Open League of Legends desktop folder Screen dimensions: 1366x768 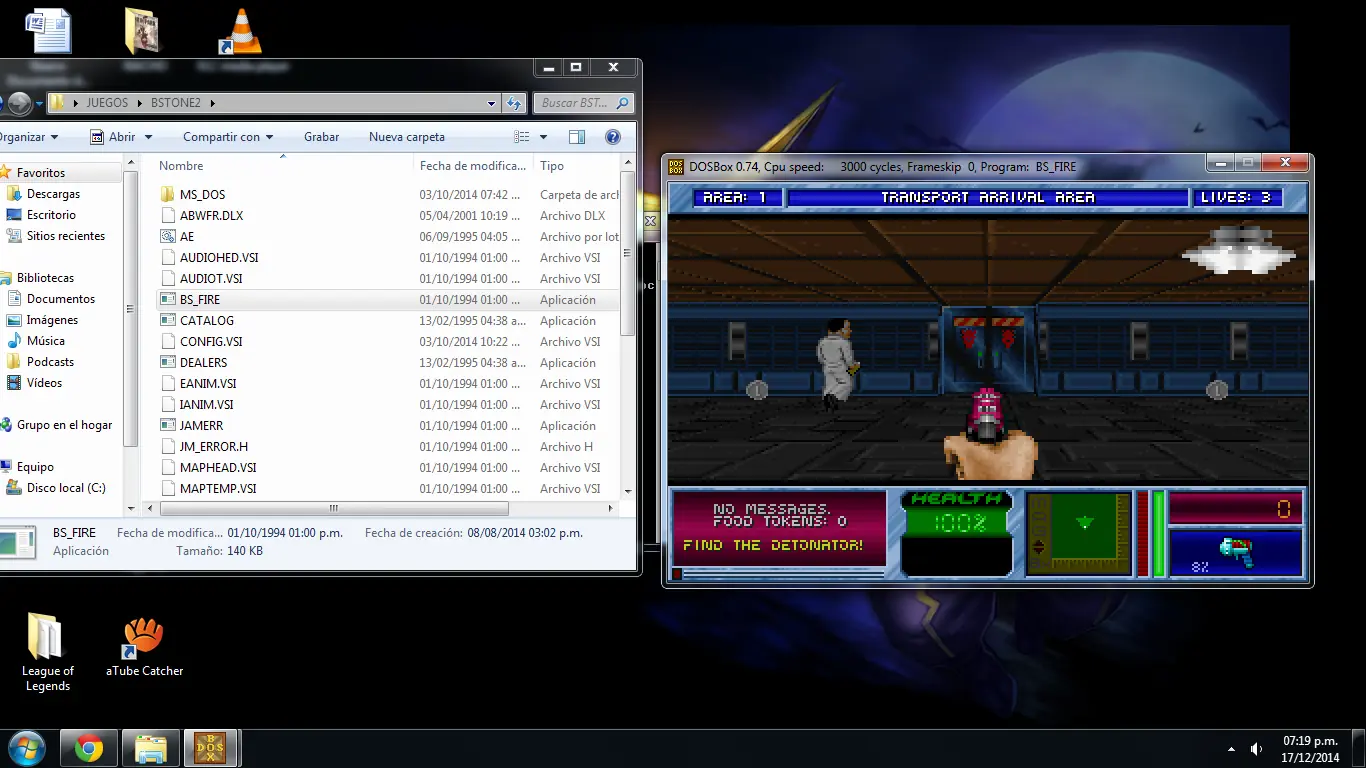pyautogui.click(x=47, y=653)
